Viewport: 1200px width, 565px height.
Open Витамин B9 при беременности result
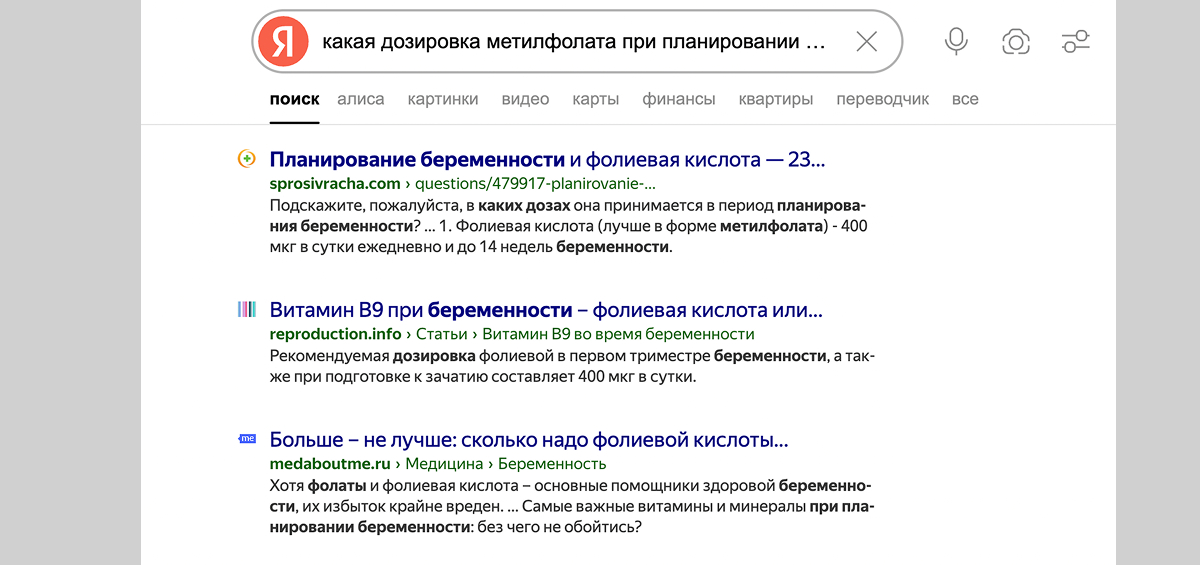[x=546, y=309]
